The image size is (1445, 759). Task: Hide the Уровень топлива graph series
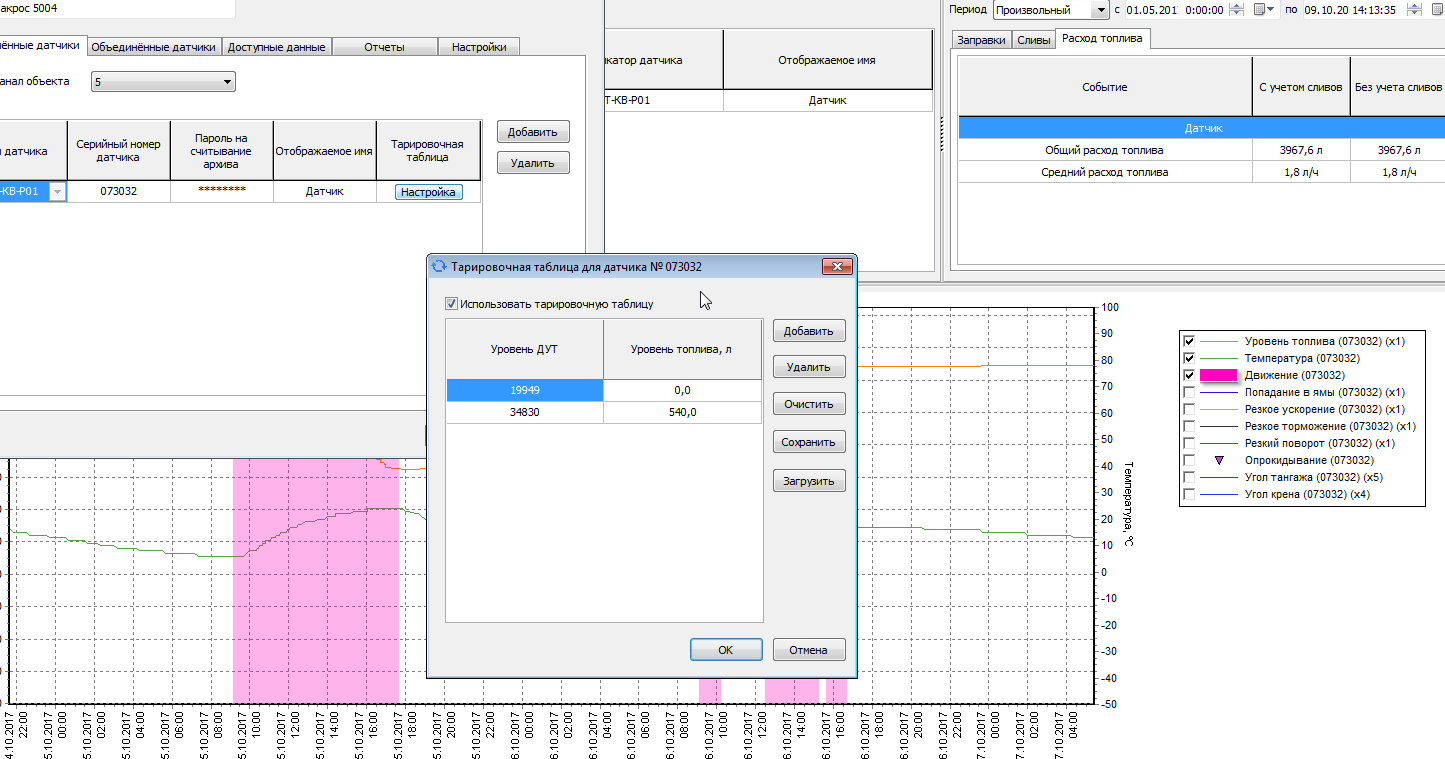(x=1189, y=341)
